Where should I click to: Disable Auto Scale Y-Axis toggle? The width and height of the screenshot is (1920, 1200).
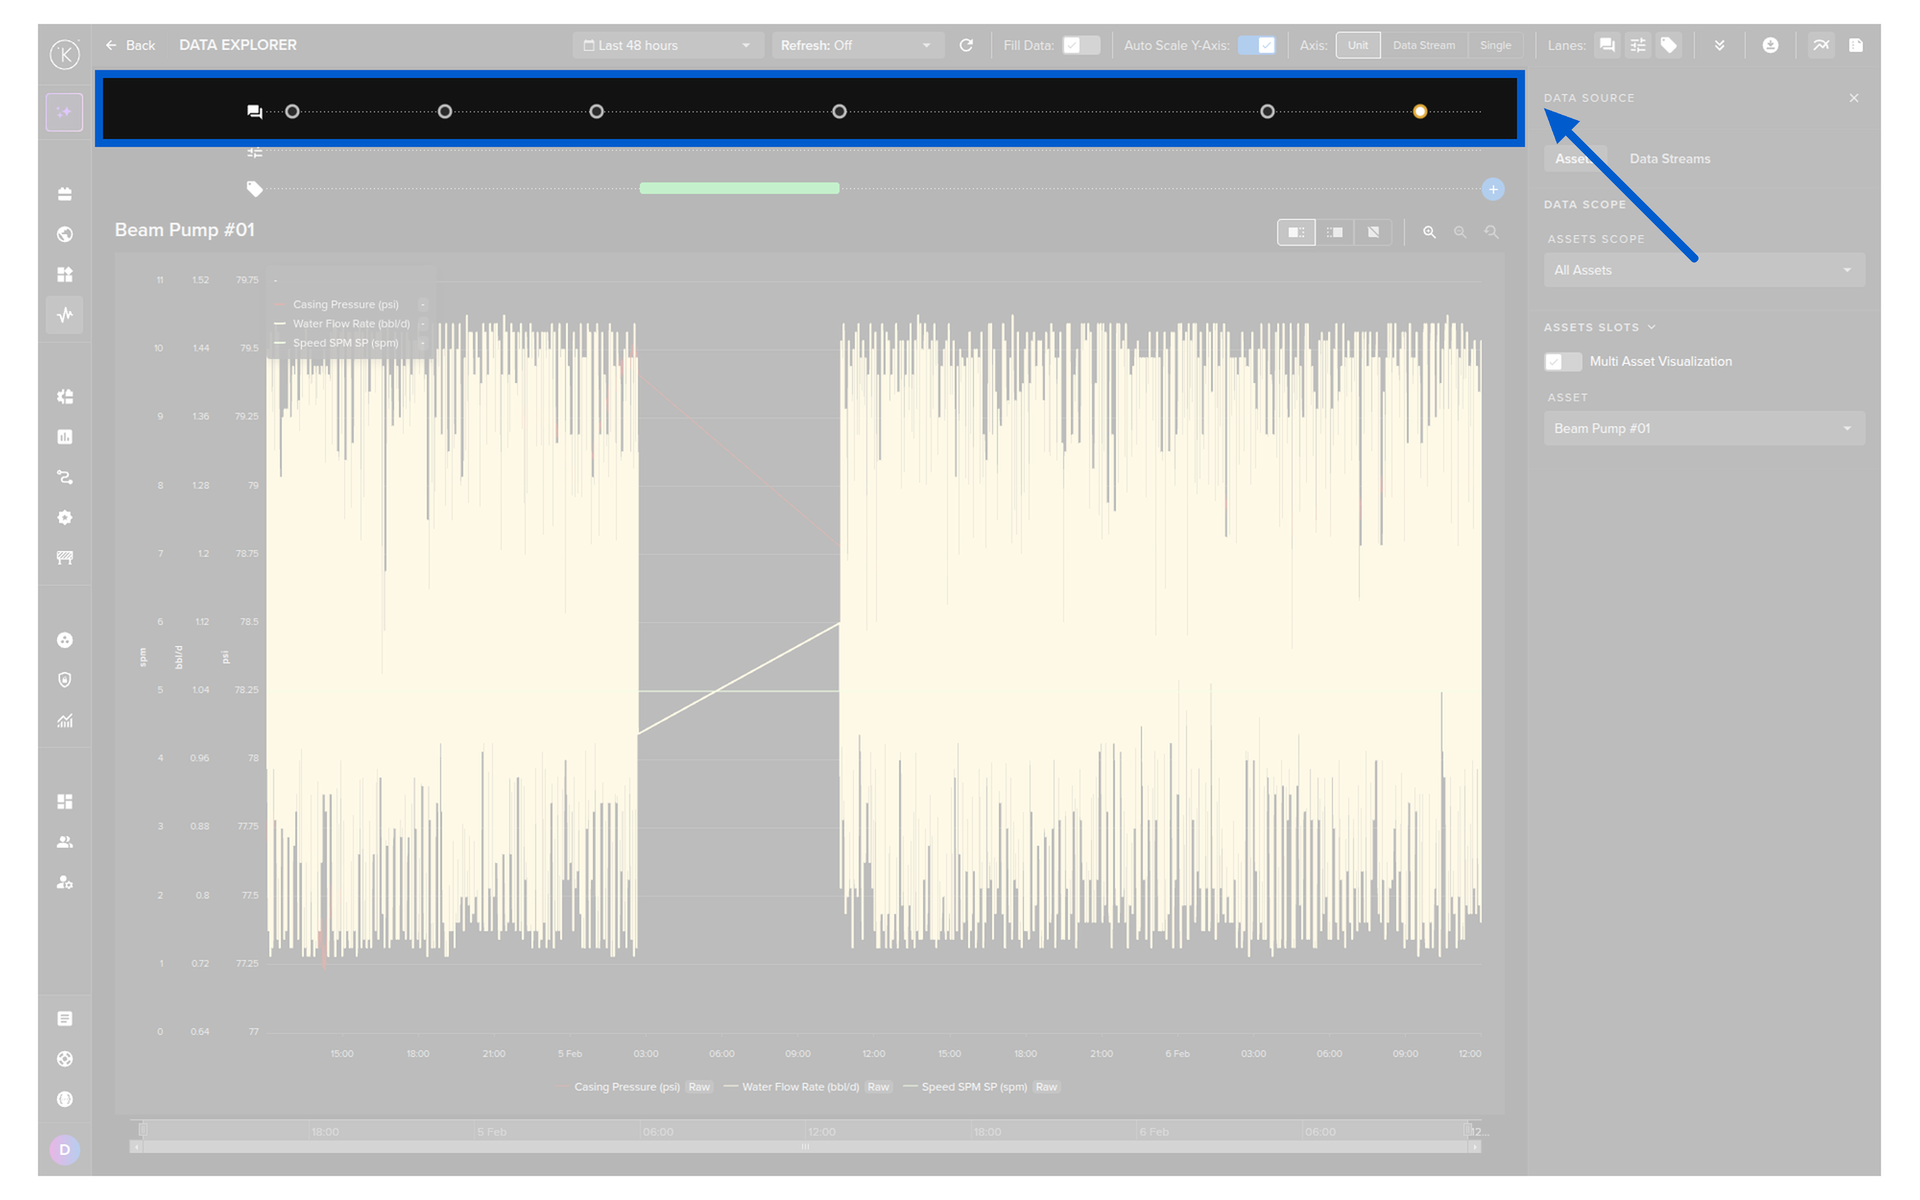(1256, 45)
